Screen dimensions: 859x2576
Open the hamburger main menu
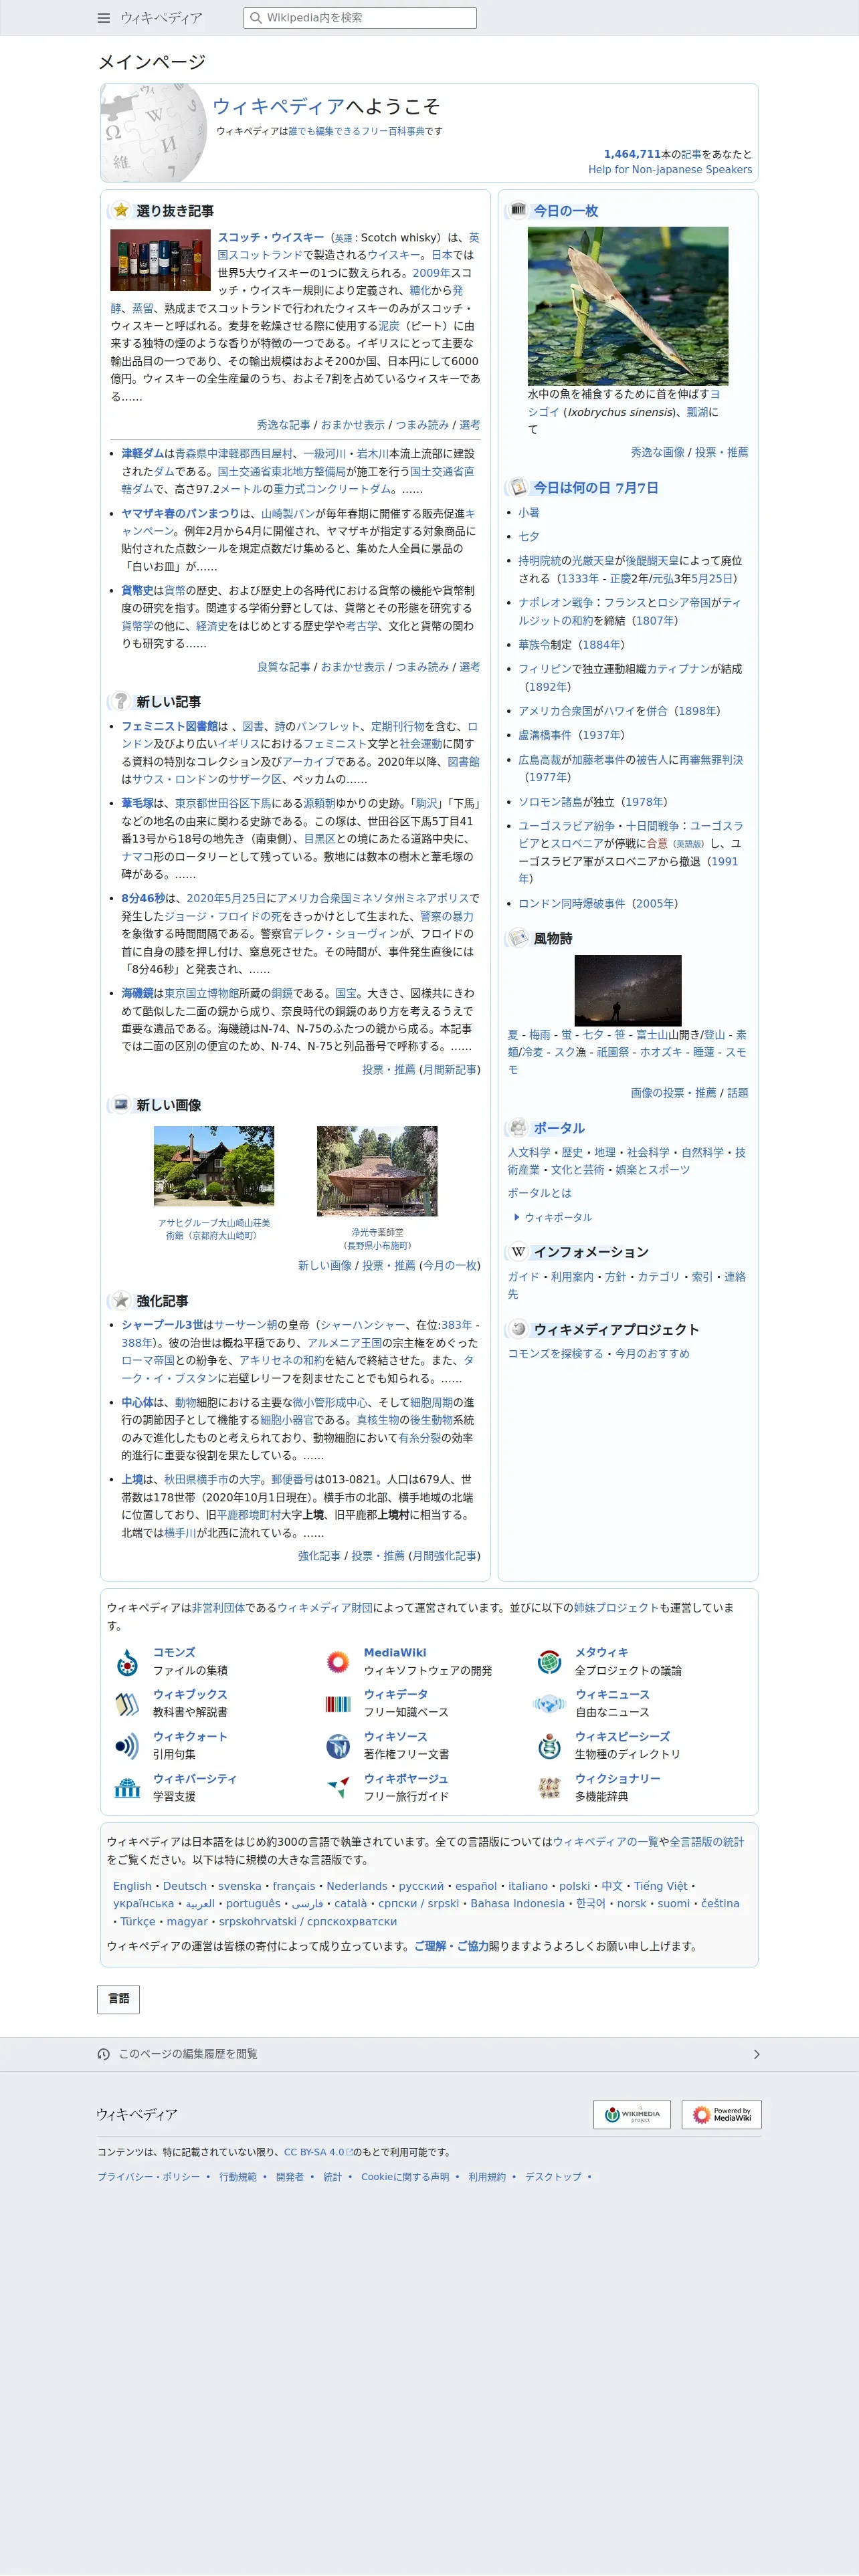coord(103,18)
